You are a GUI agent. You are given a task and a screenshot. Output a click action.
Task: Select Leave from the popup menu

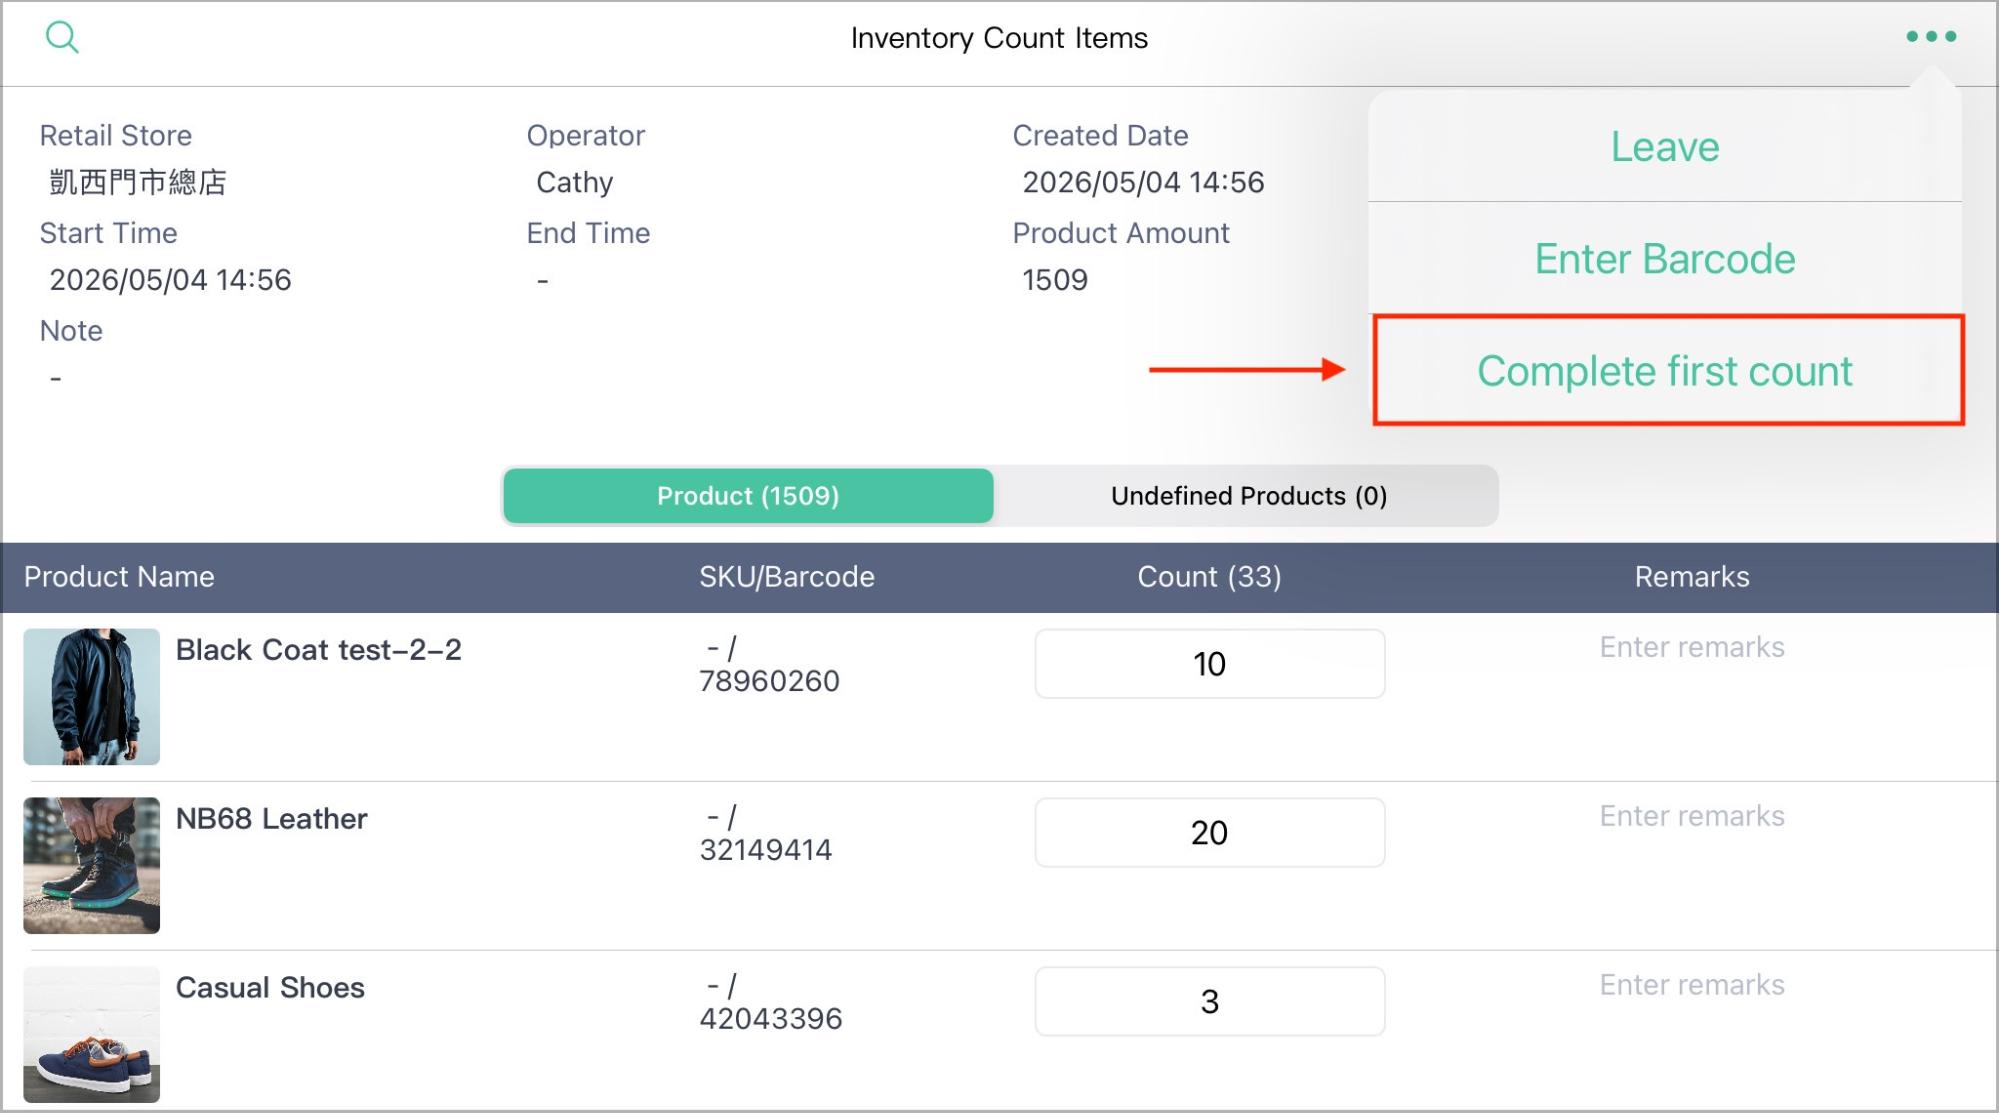[x=1665, y=146]
